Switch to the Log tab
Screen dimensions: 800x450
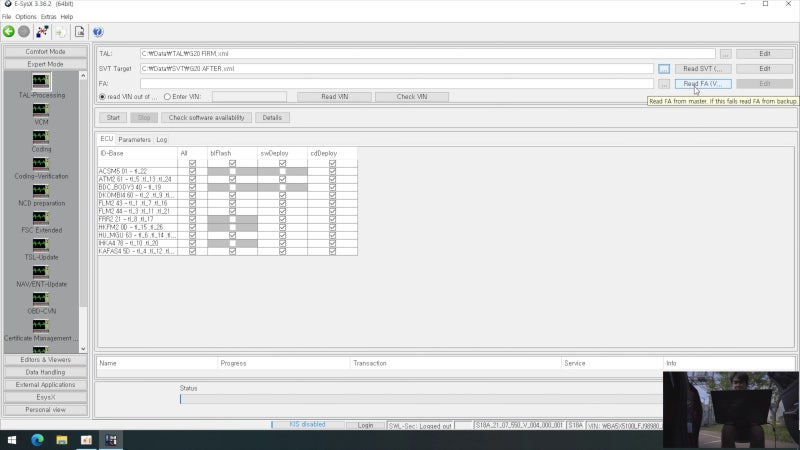pos(162,139)
